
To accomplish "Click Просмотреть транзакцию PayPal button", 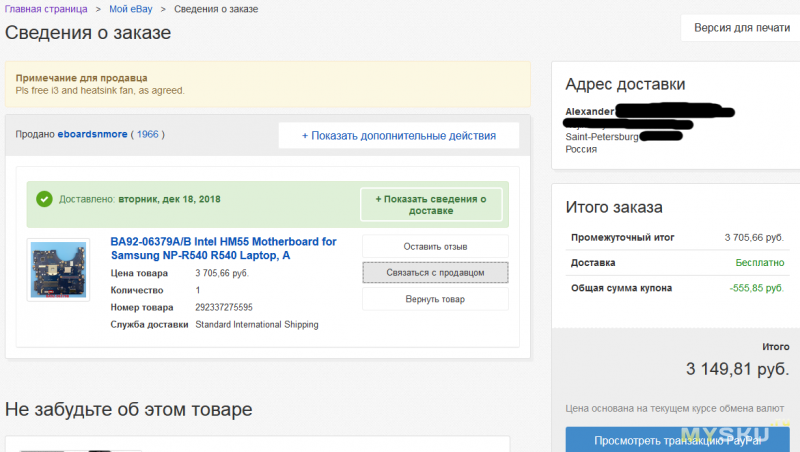I will pos(678,440).
